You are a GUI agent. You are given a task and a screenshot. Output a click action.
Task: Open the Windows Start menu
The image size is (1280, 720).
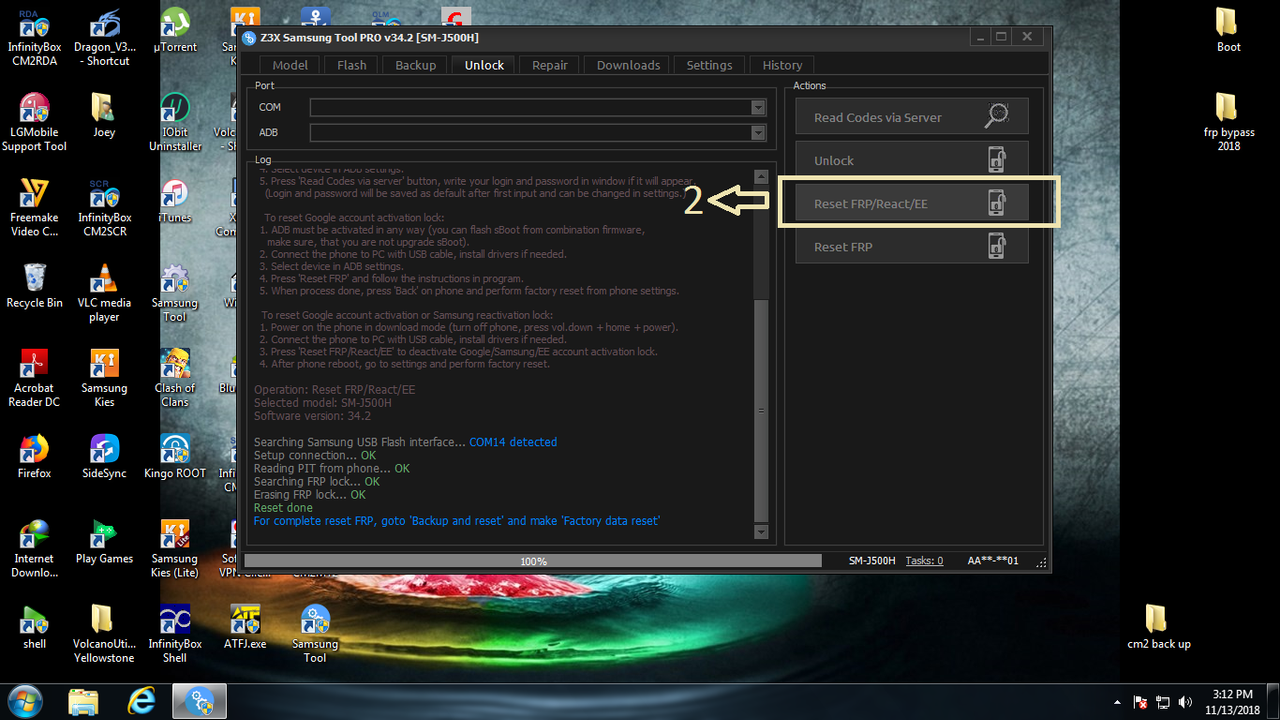coord(24,701)
